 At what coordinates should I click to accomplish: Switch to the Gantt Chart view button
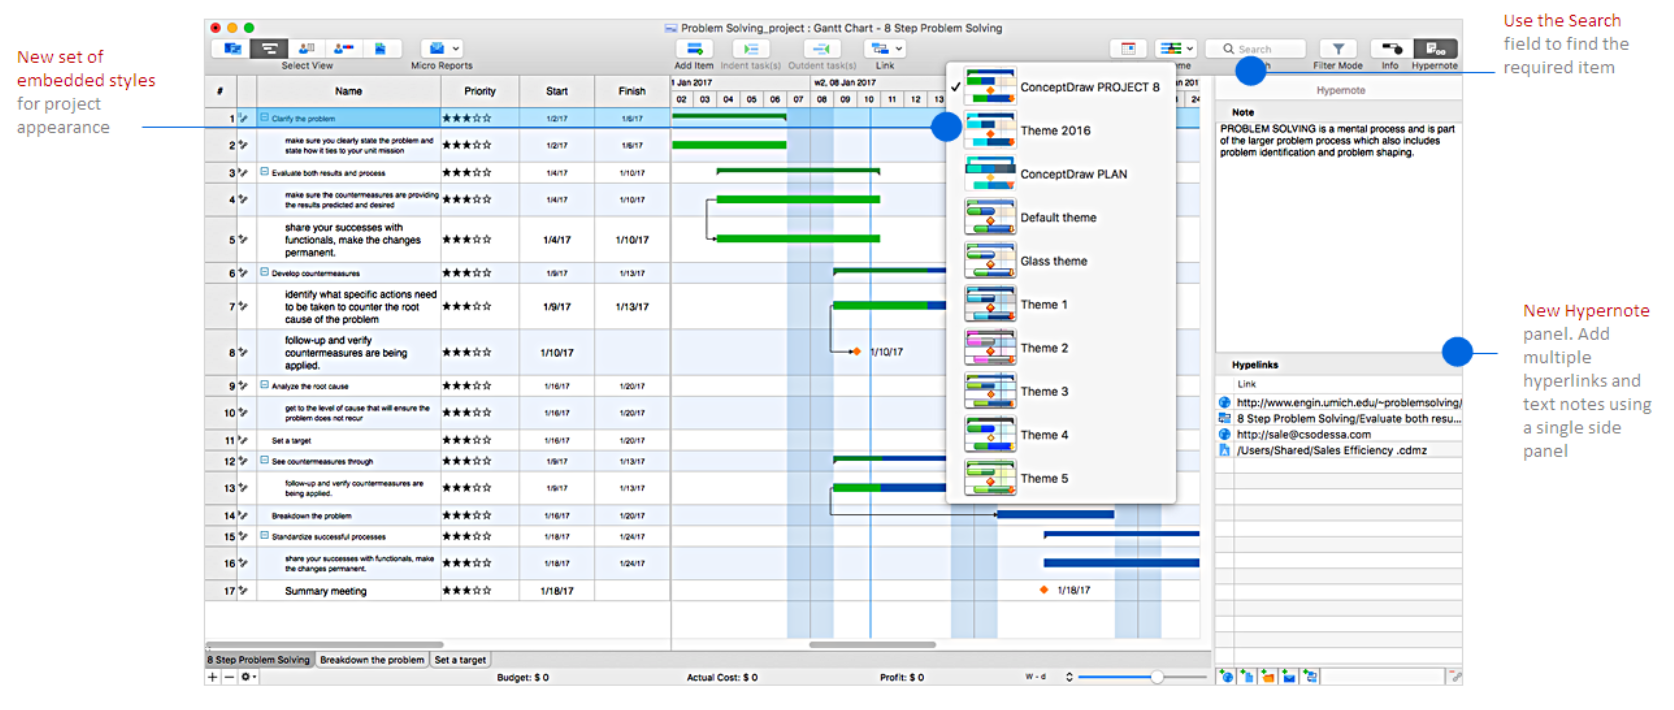269,48
